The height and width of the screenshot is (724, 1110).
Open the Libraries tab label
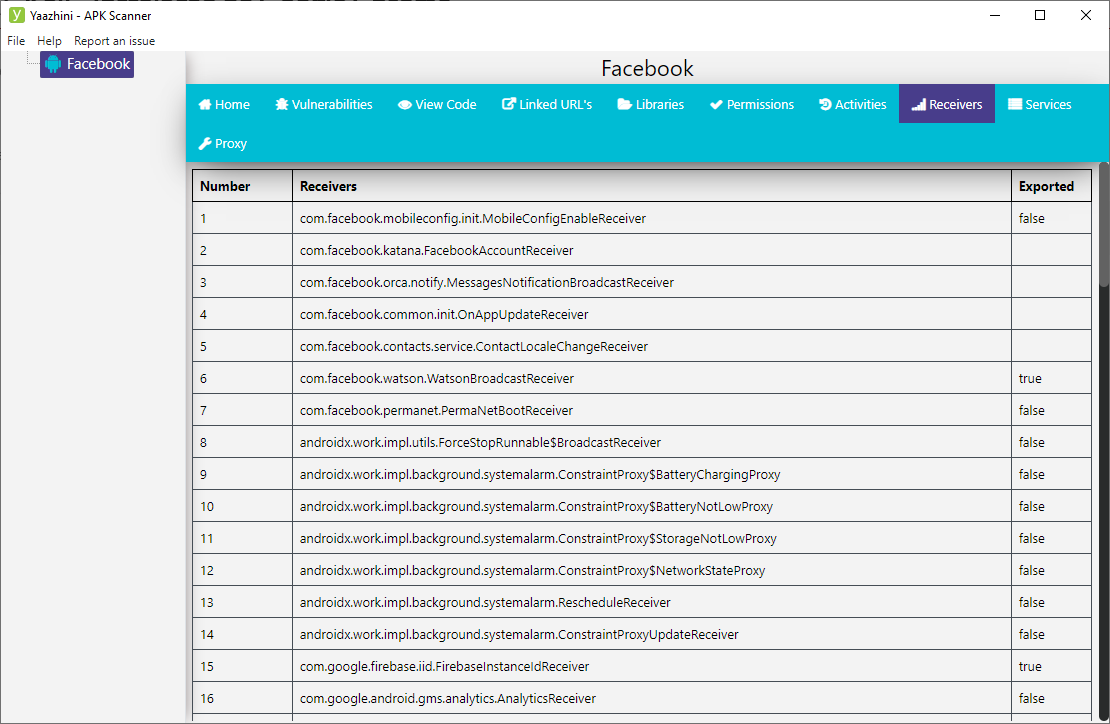pos(660,105)
